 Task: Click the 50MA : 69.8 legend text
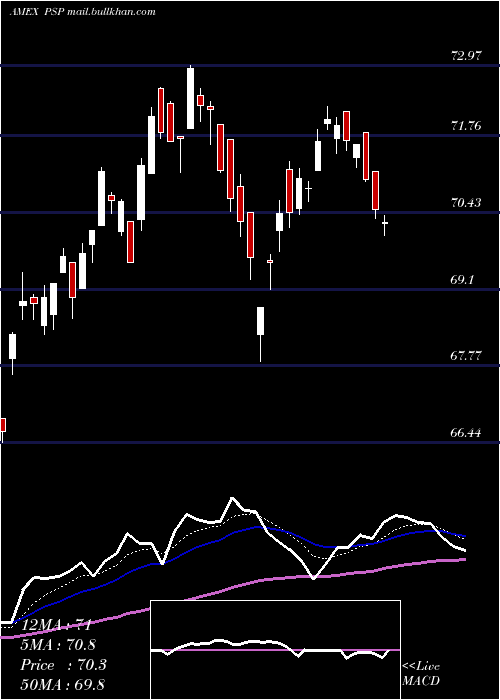pyautogui.click(x=62, y=684)
